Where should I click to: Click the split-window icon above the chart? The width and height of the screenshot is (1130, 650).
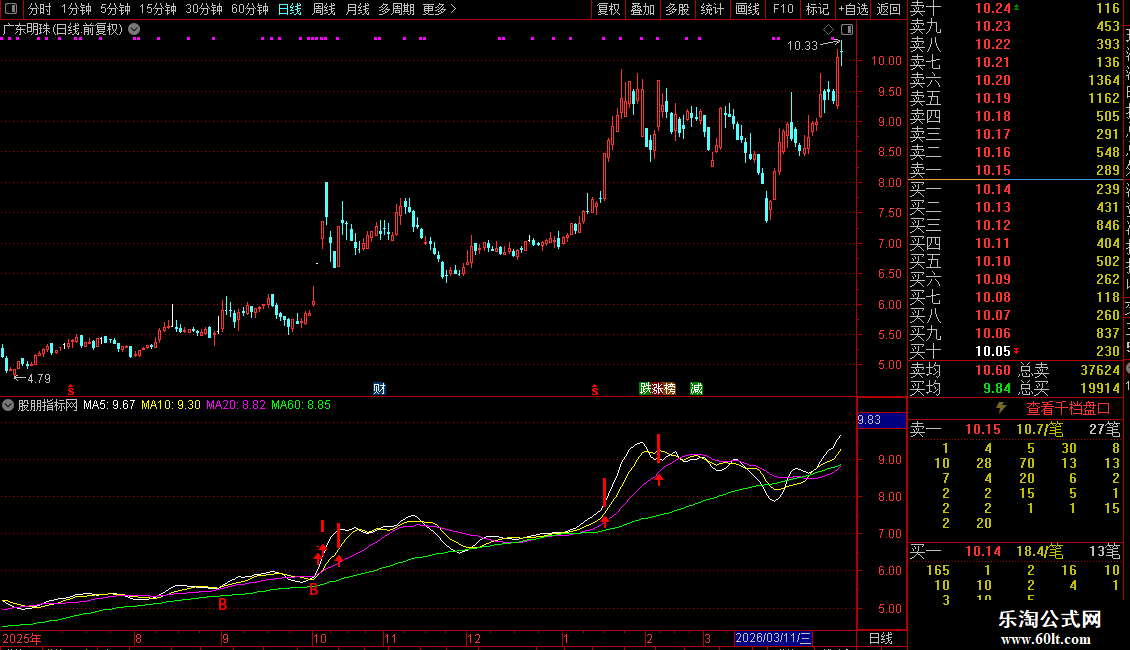[847, 30]
